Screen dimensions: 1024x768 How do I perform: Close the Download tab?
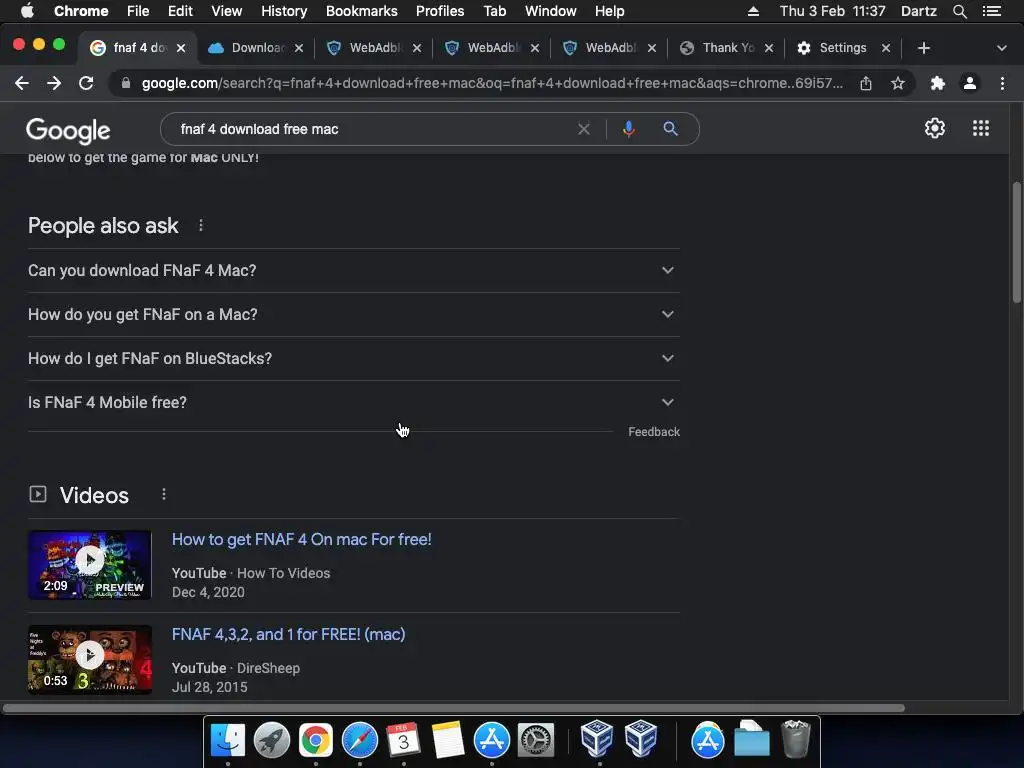point(298,48)
